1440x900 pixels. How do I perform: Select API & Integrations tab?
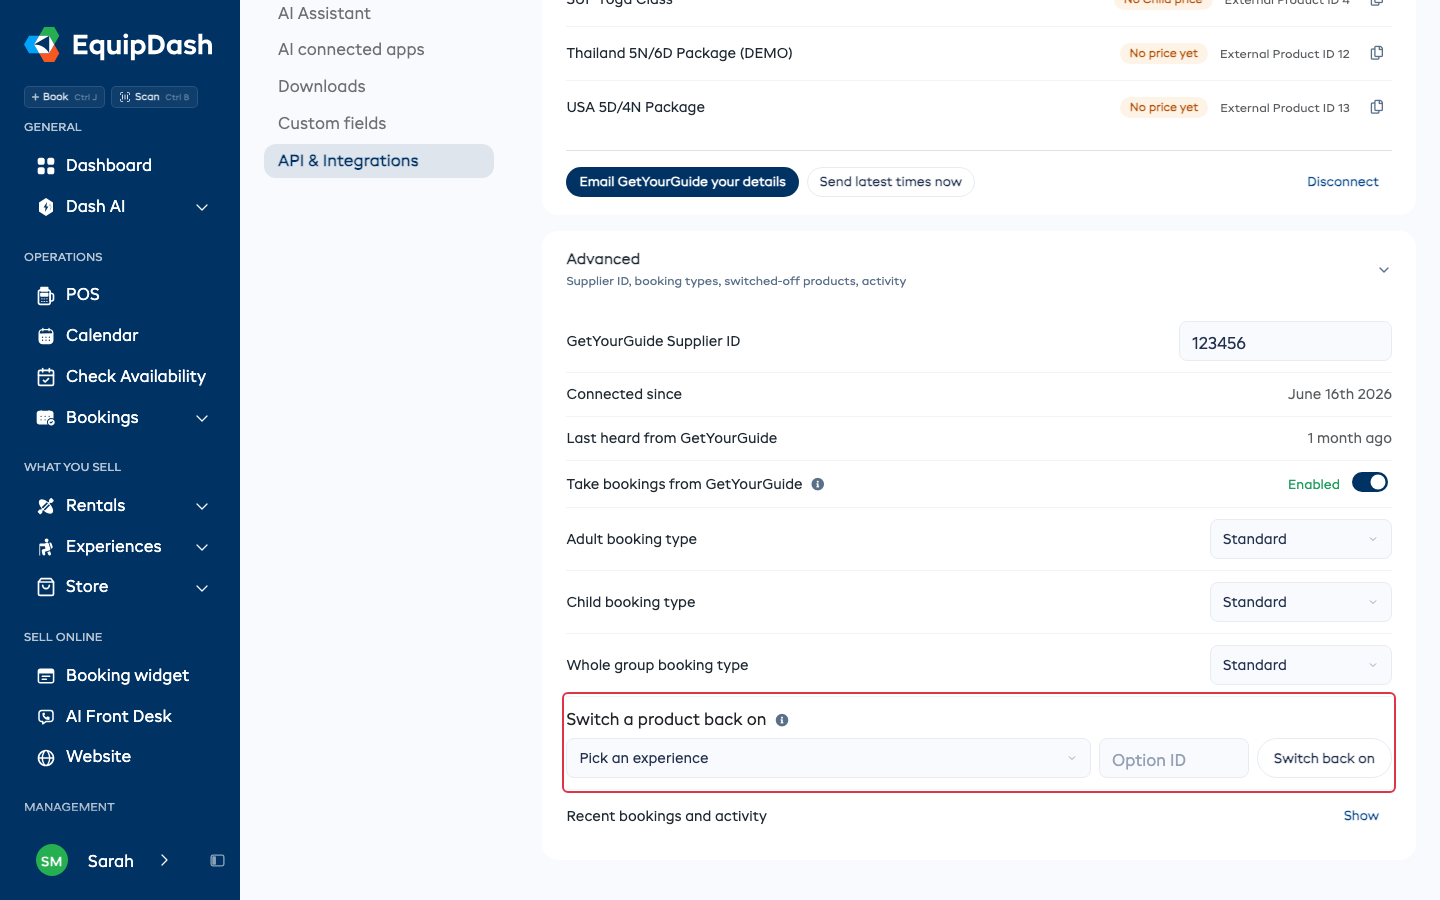(379, 161)
